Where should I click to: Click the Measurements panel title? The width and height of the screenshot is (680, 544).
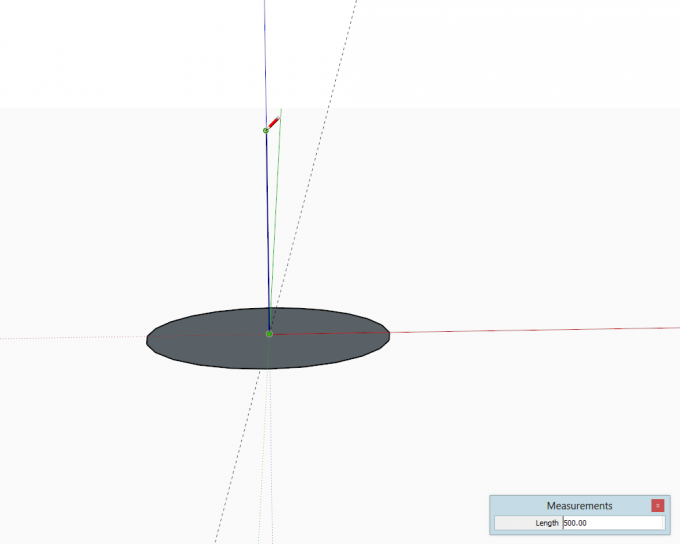pyautogui.click(x=579, y=506)
